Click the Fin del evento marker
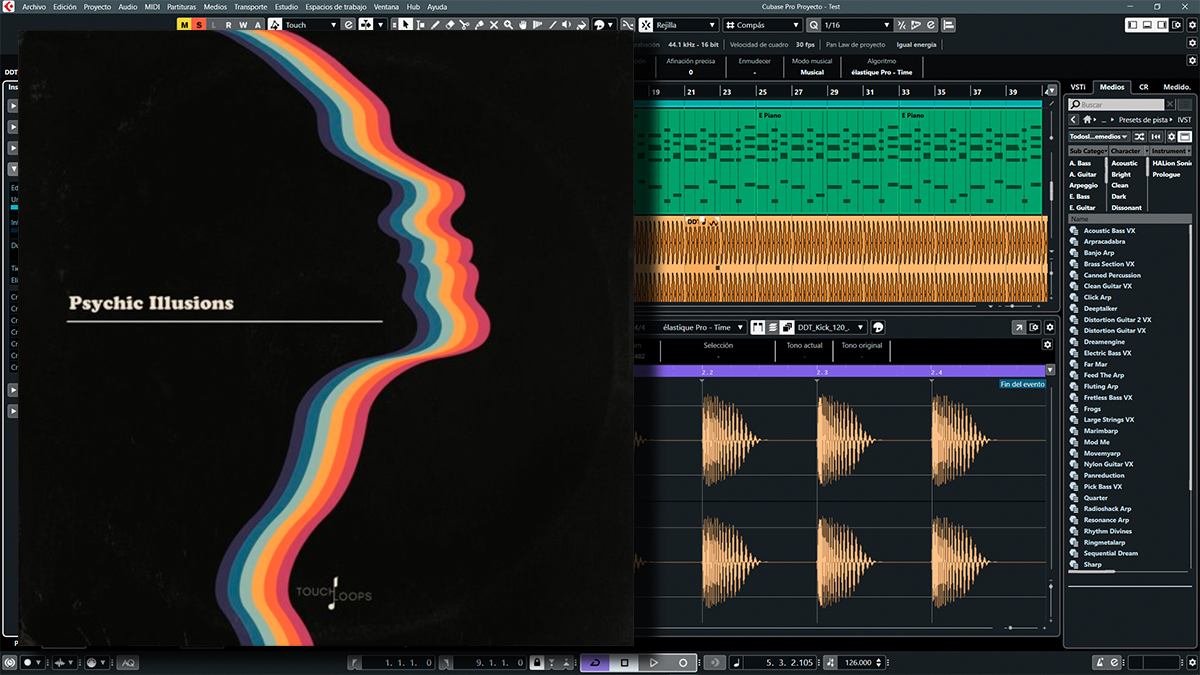The image size is (1200, 675). (1022, 384)
